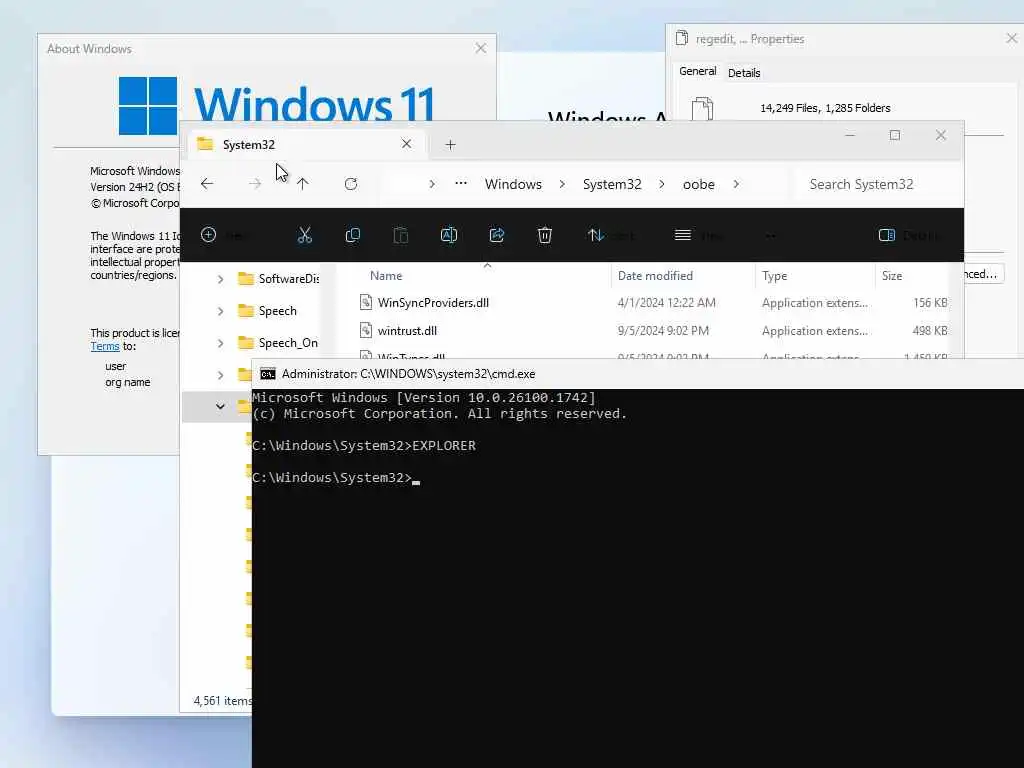This screenshot has height=768, width=1024.
Task: Select the WinSyncProviders.dll file name
Action: point(433,302)
